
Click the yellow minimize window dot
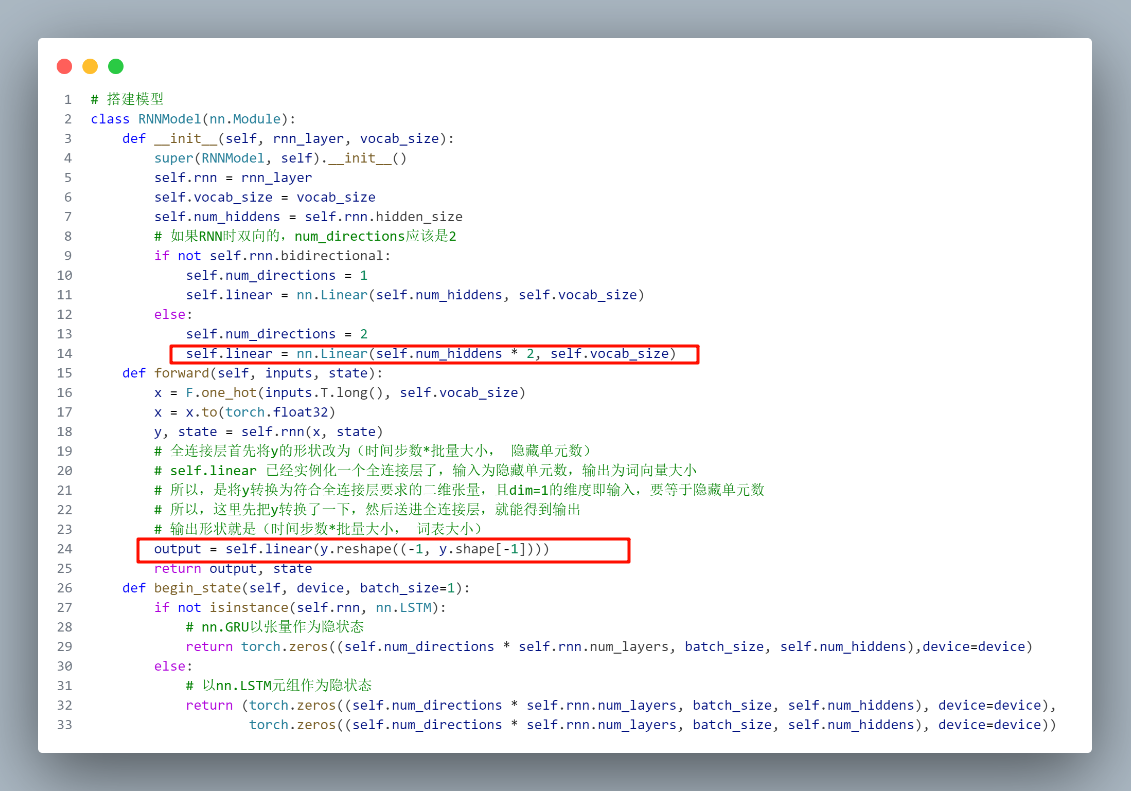coord(90,66)
